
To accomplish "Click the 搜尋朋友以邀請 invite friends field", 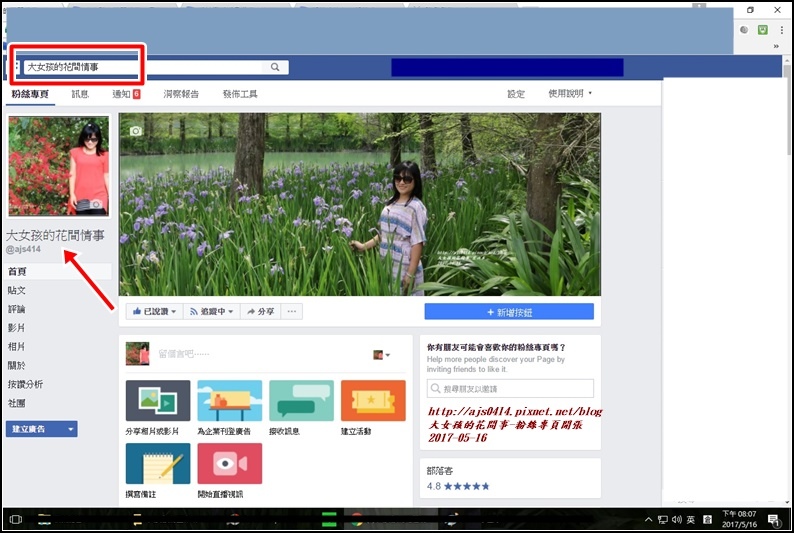I will coord(510,388).
